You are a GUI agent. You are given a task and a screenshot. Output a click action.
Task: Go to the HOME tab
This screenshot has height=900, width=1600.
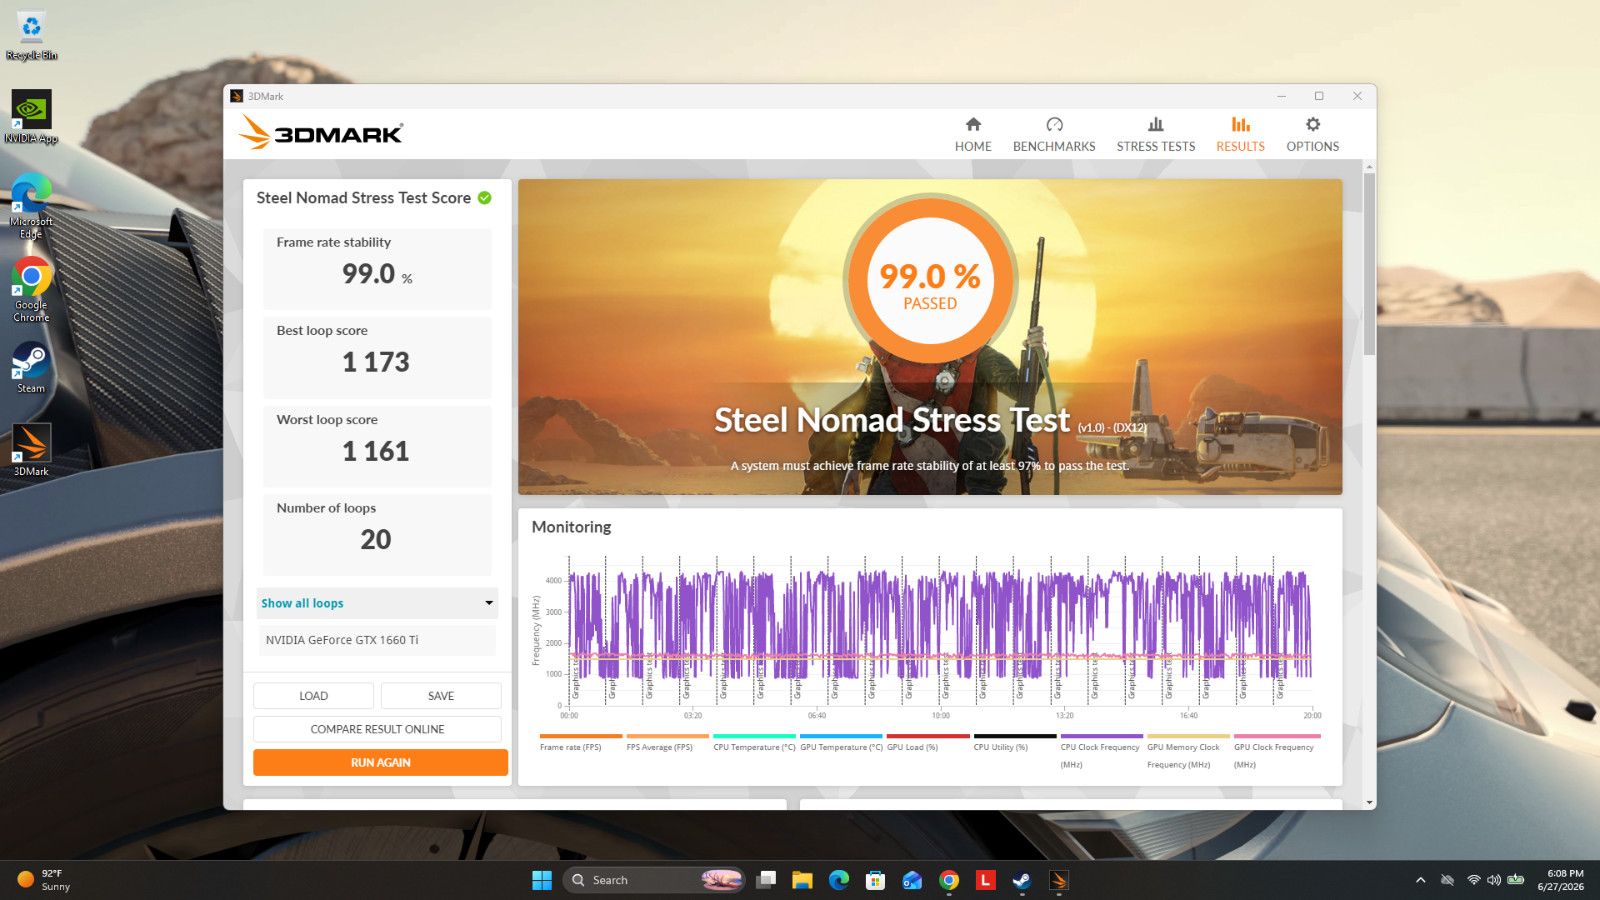click(x=973, y=134)
